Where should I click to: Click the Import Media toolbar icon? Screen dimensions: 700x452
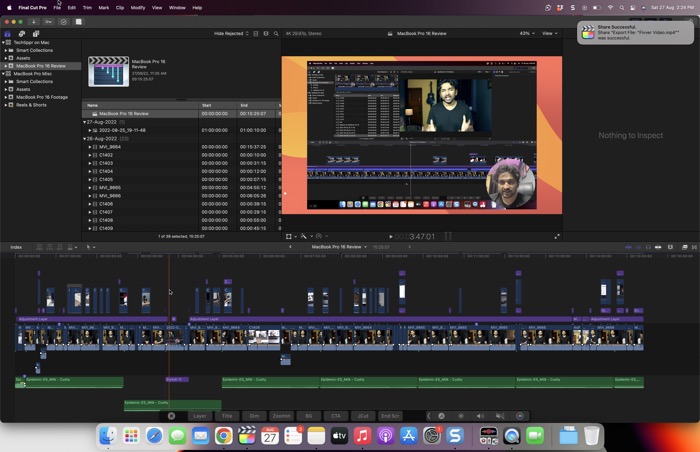click(x=33, y=21)
